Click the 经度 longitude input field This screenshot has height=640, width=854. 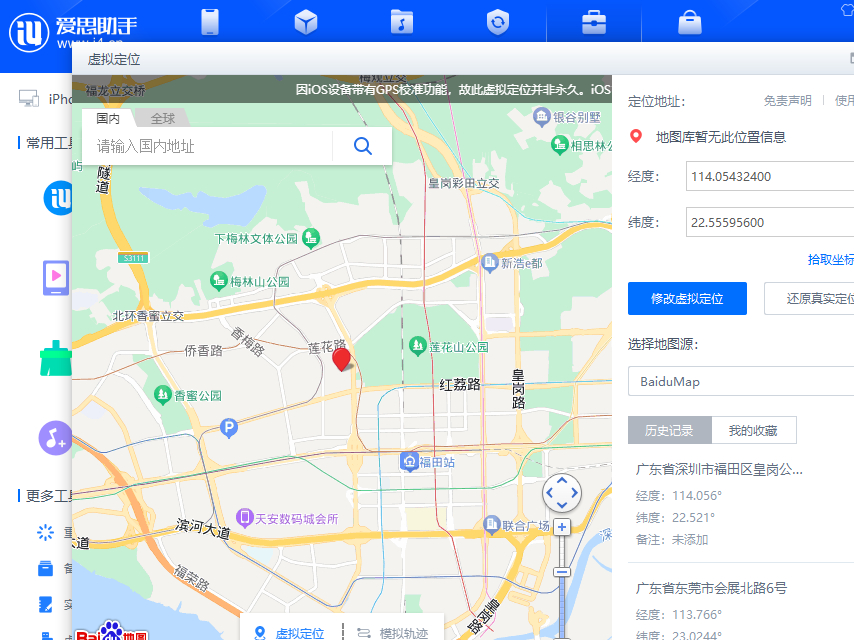770,176
